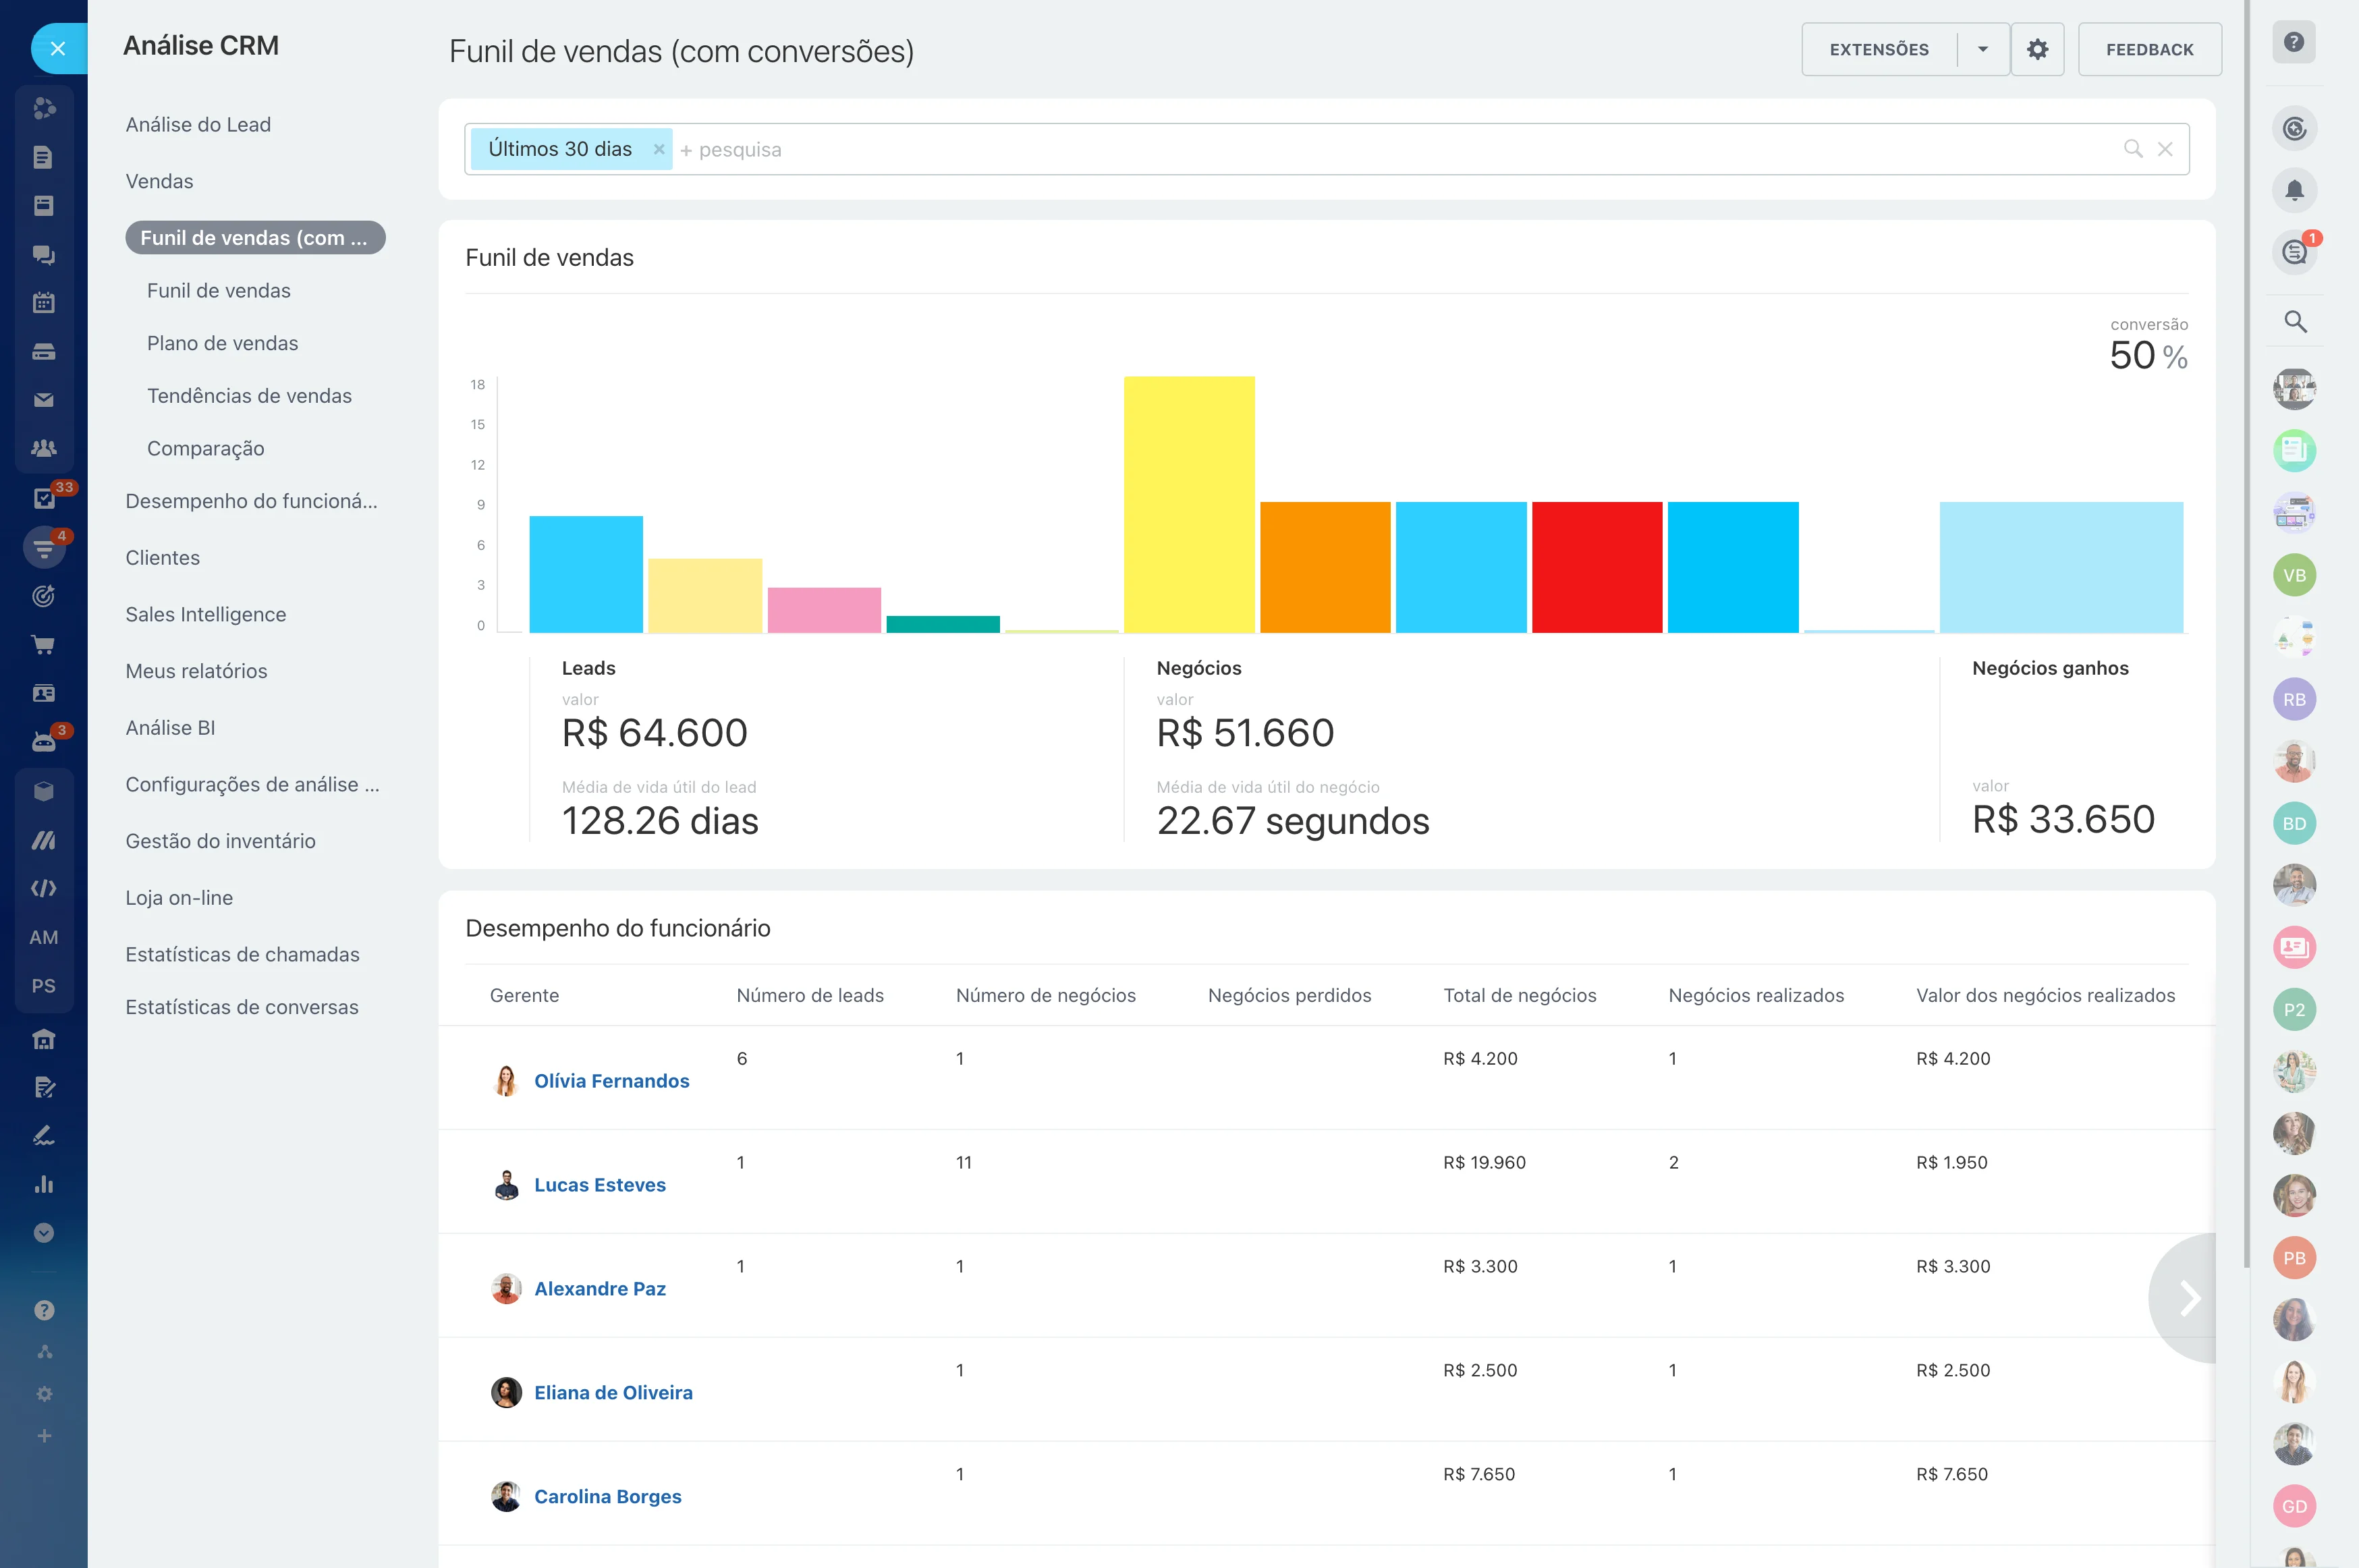Viewport: 2359px width, 1568px height.
Task: Open tasks icon with 33 badge
Action: 43,498
